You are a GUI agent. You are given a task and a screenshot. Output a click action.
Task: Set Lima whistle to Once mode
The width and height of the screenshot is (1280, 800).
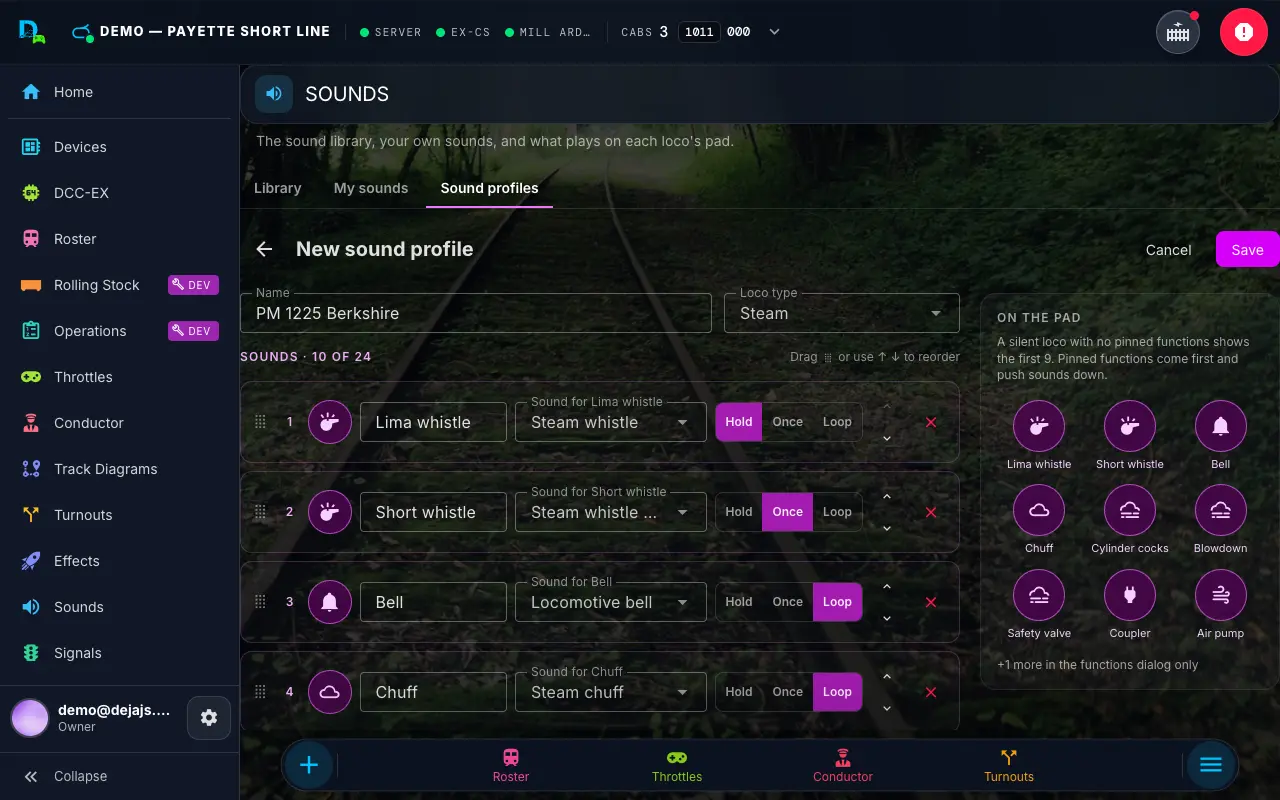[x=788, y=422]
